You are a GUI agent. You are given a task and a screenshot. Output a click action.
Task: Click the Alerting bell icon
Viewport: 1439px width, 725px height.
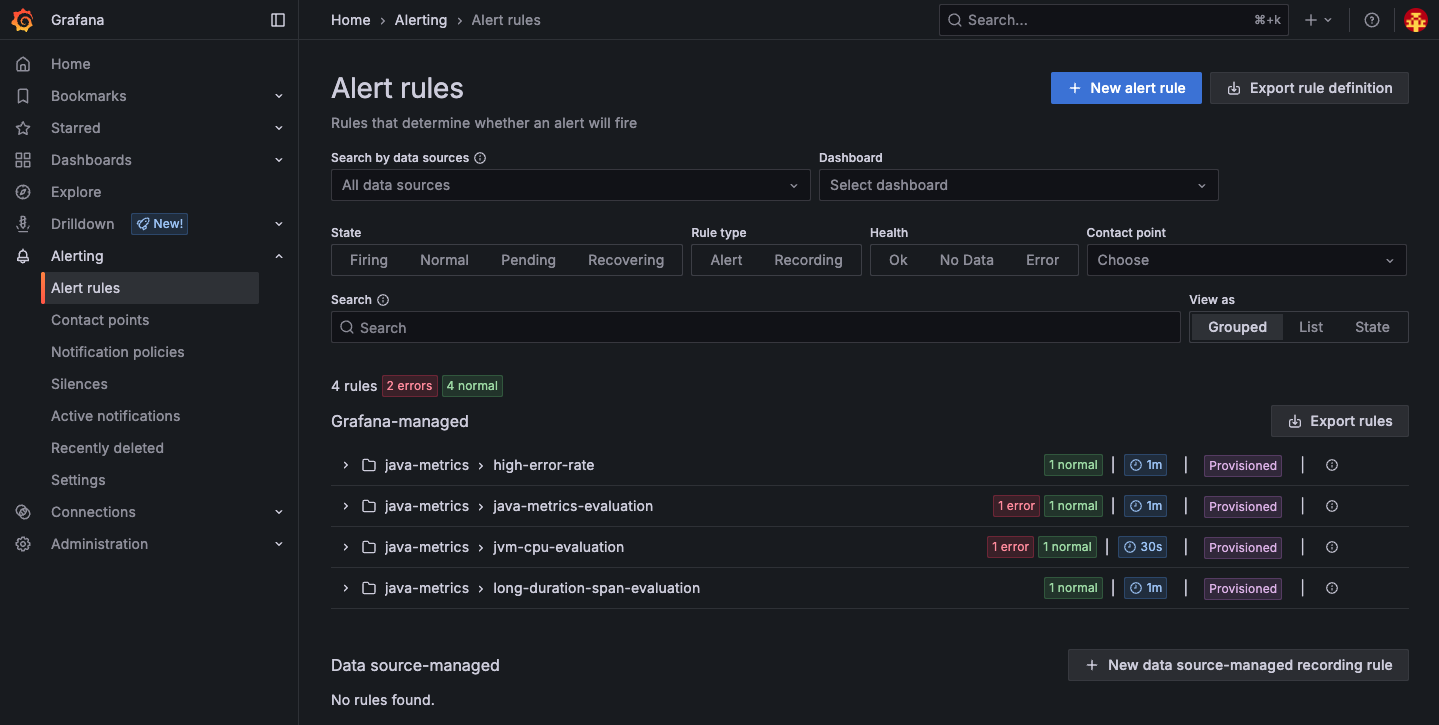(x=23, y=256)
